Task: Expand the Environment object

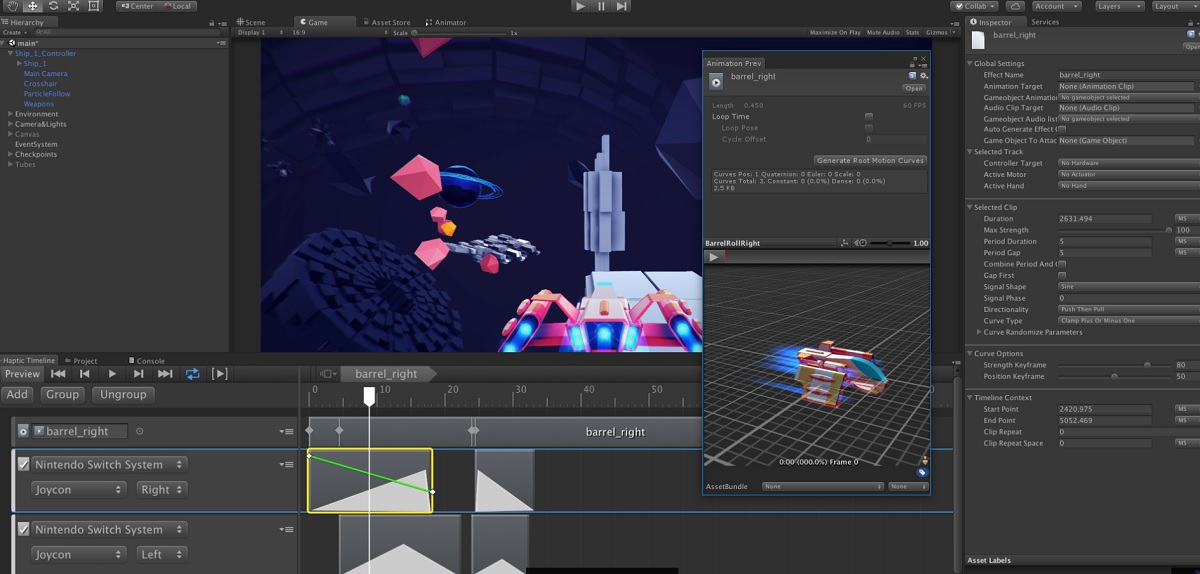Action: 10,114
